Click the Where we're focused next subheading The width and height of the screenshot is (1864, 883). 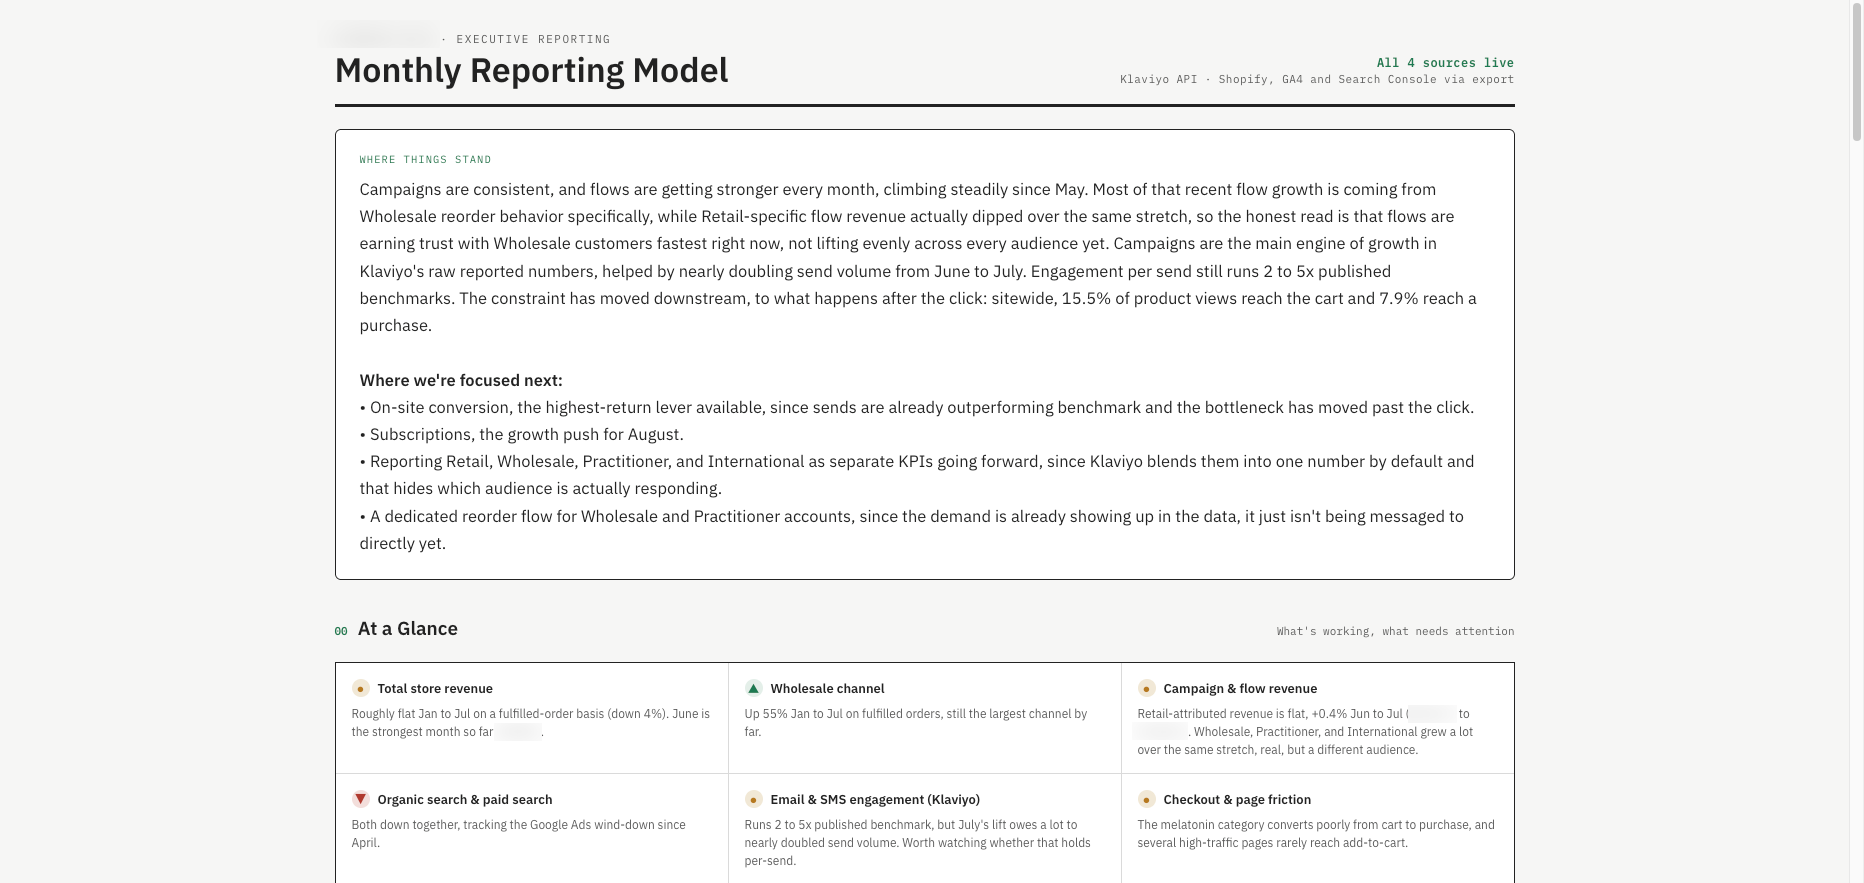tap(461, 381)
